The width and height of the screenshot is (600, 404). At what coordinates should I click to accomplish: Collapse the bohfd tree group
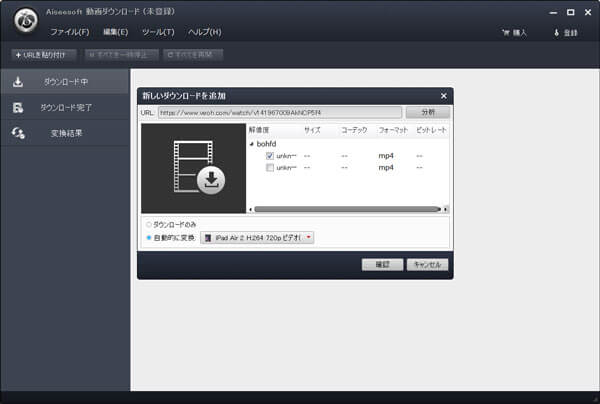point(251,144)
